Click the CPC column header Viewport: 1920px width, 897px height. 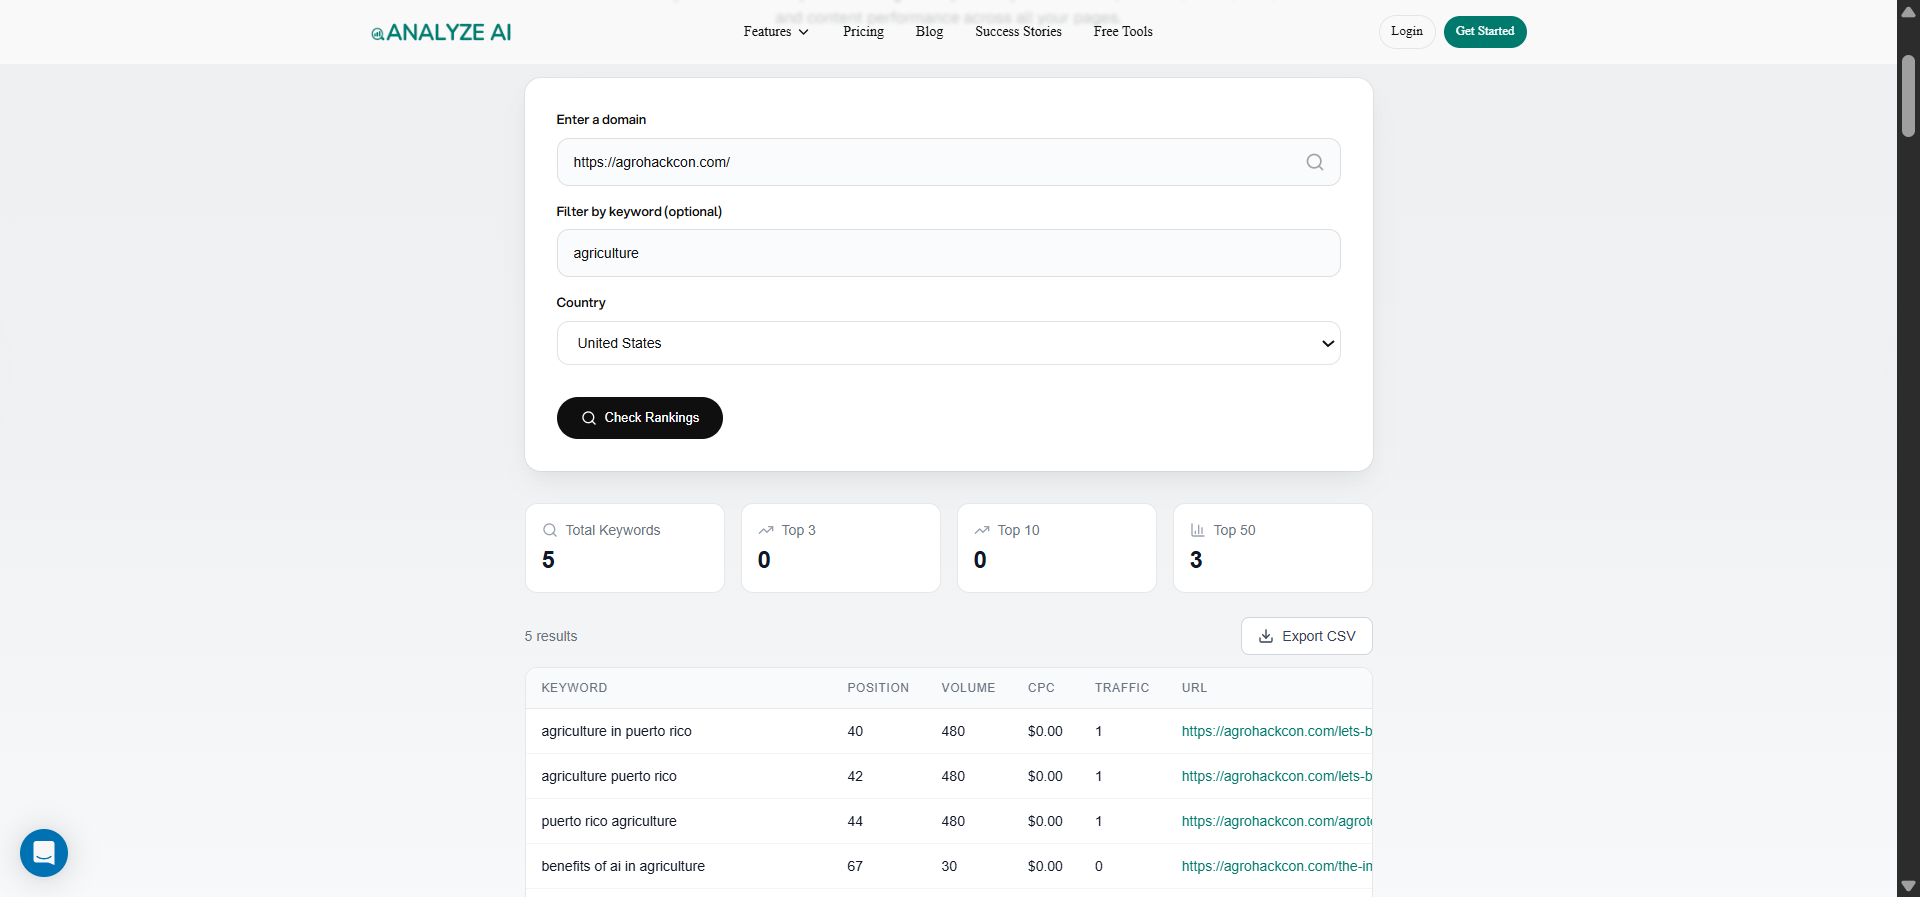1041,688
